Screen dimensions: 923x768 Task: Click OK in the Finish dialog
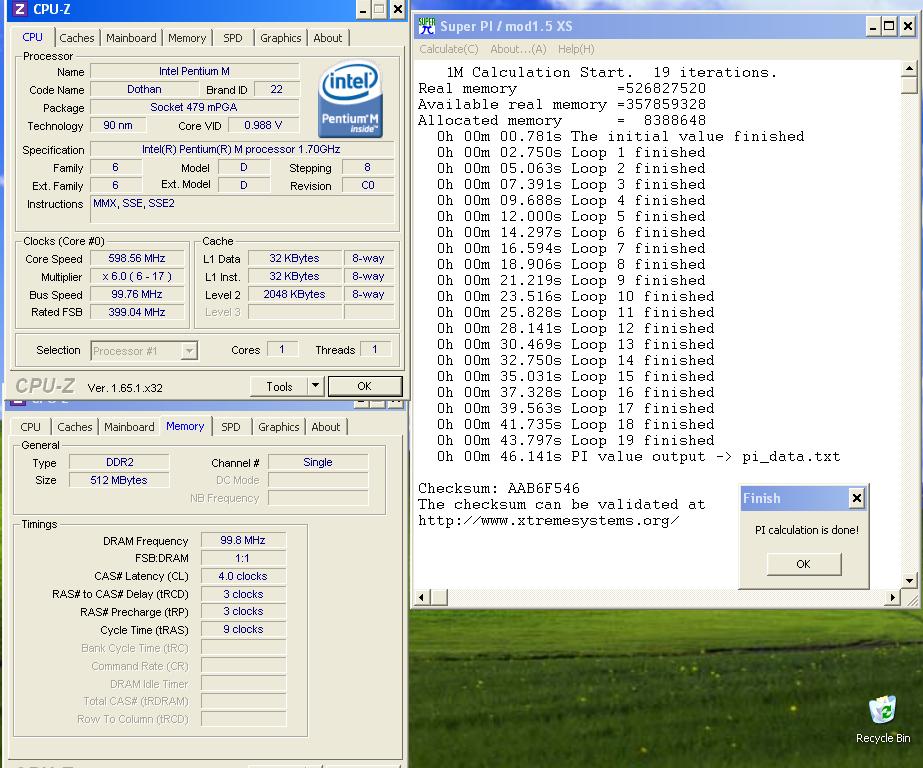coord(804,564)
